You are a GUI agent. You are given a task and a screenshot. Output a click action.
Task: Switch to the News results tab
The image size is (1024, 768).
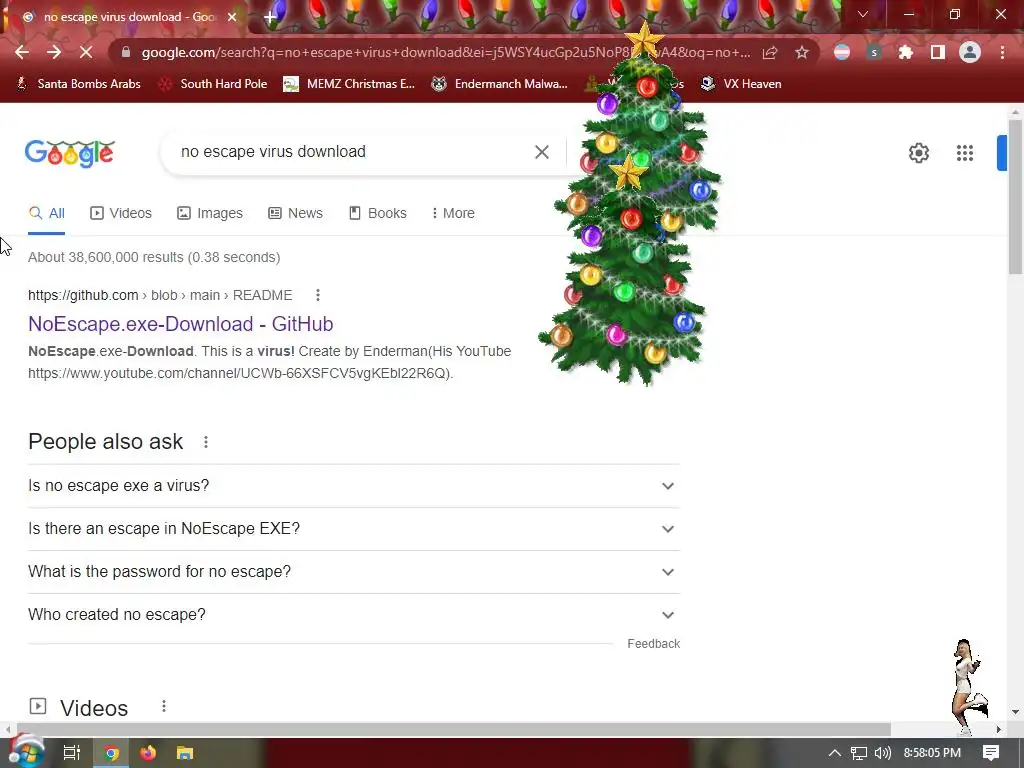295,214
